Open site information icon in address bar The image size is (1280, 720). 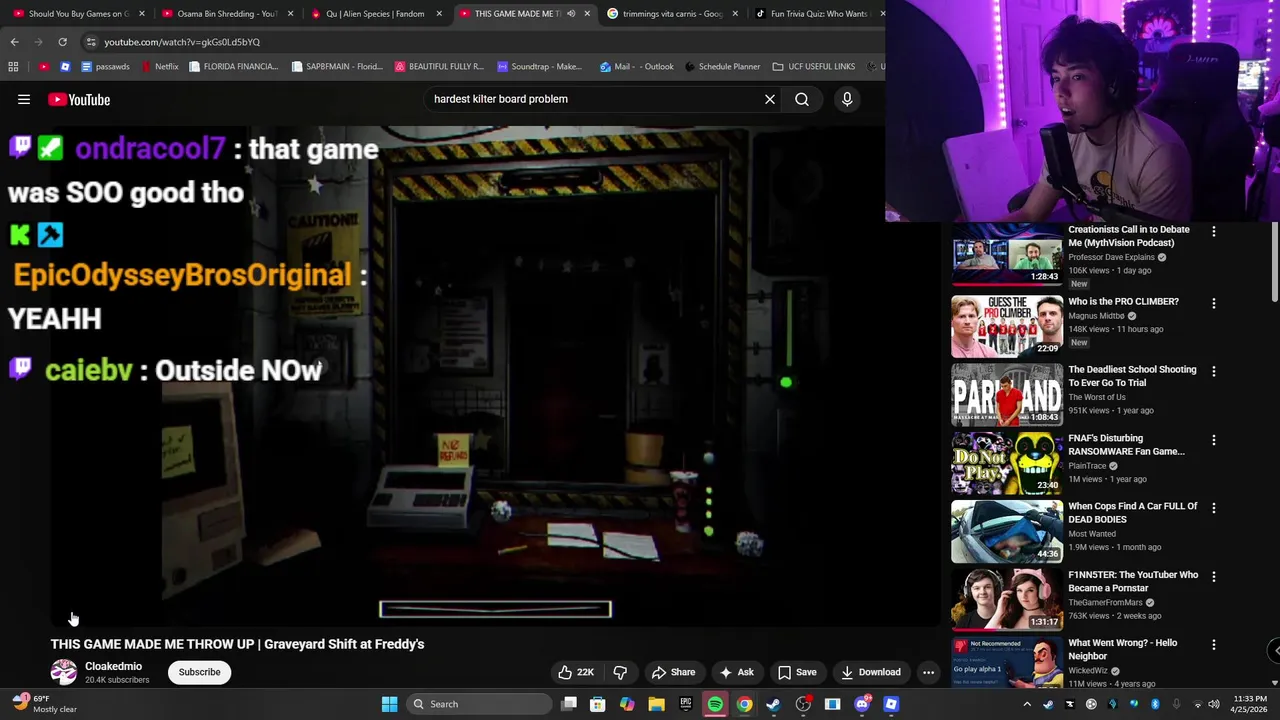pos(91,42)
